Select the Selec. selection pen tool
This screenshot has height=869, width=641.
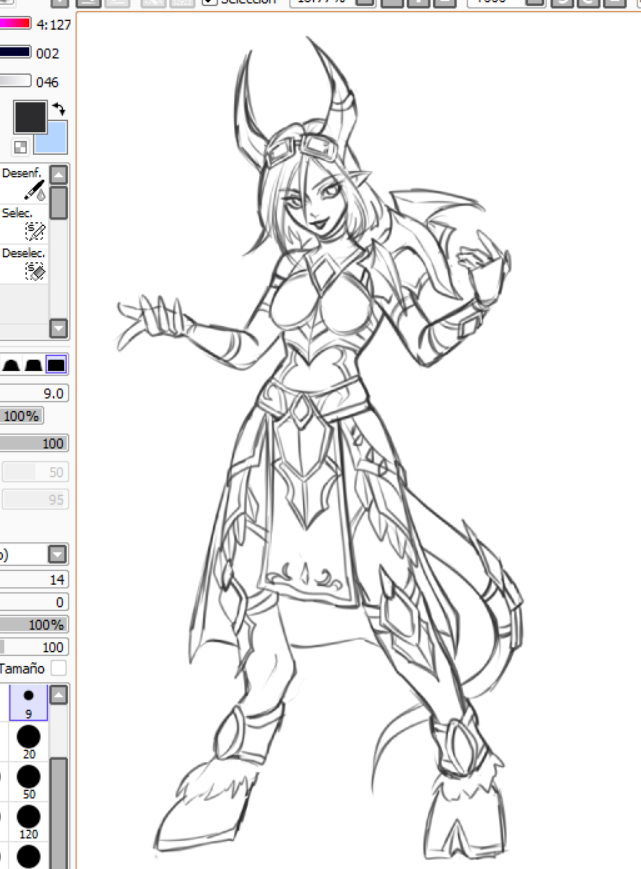tap(24, 224)
